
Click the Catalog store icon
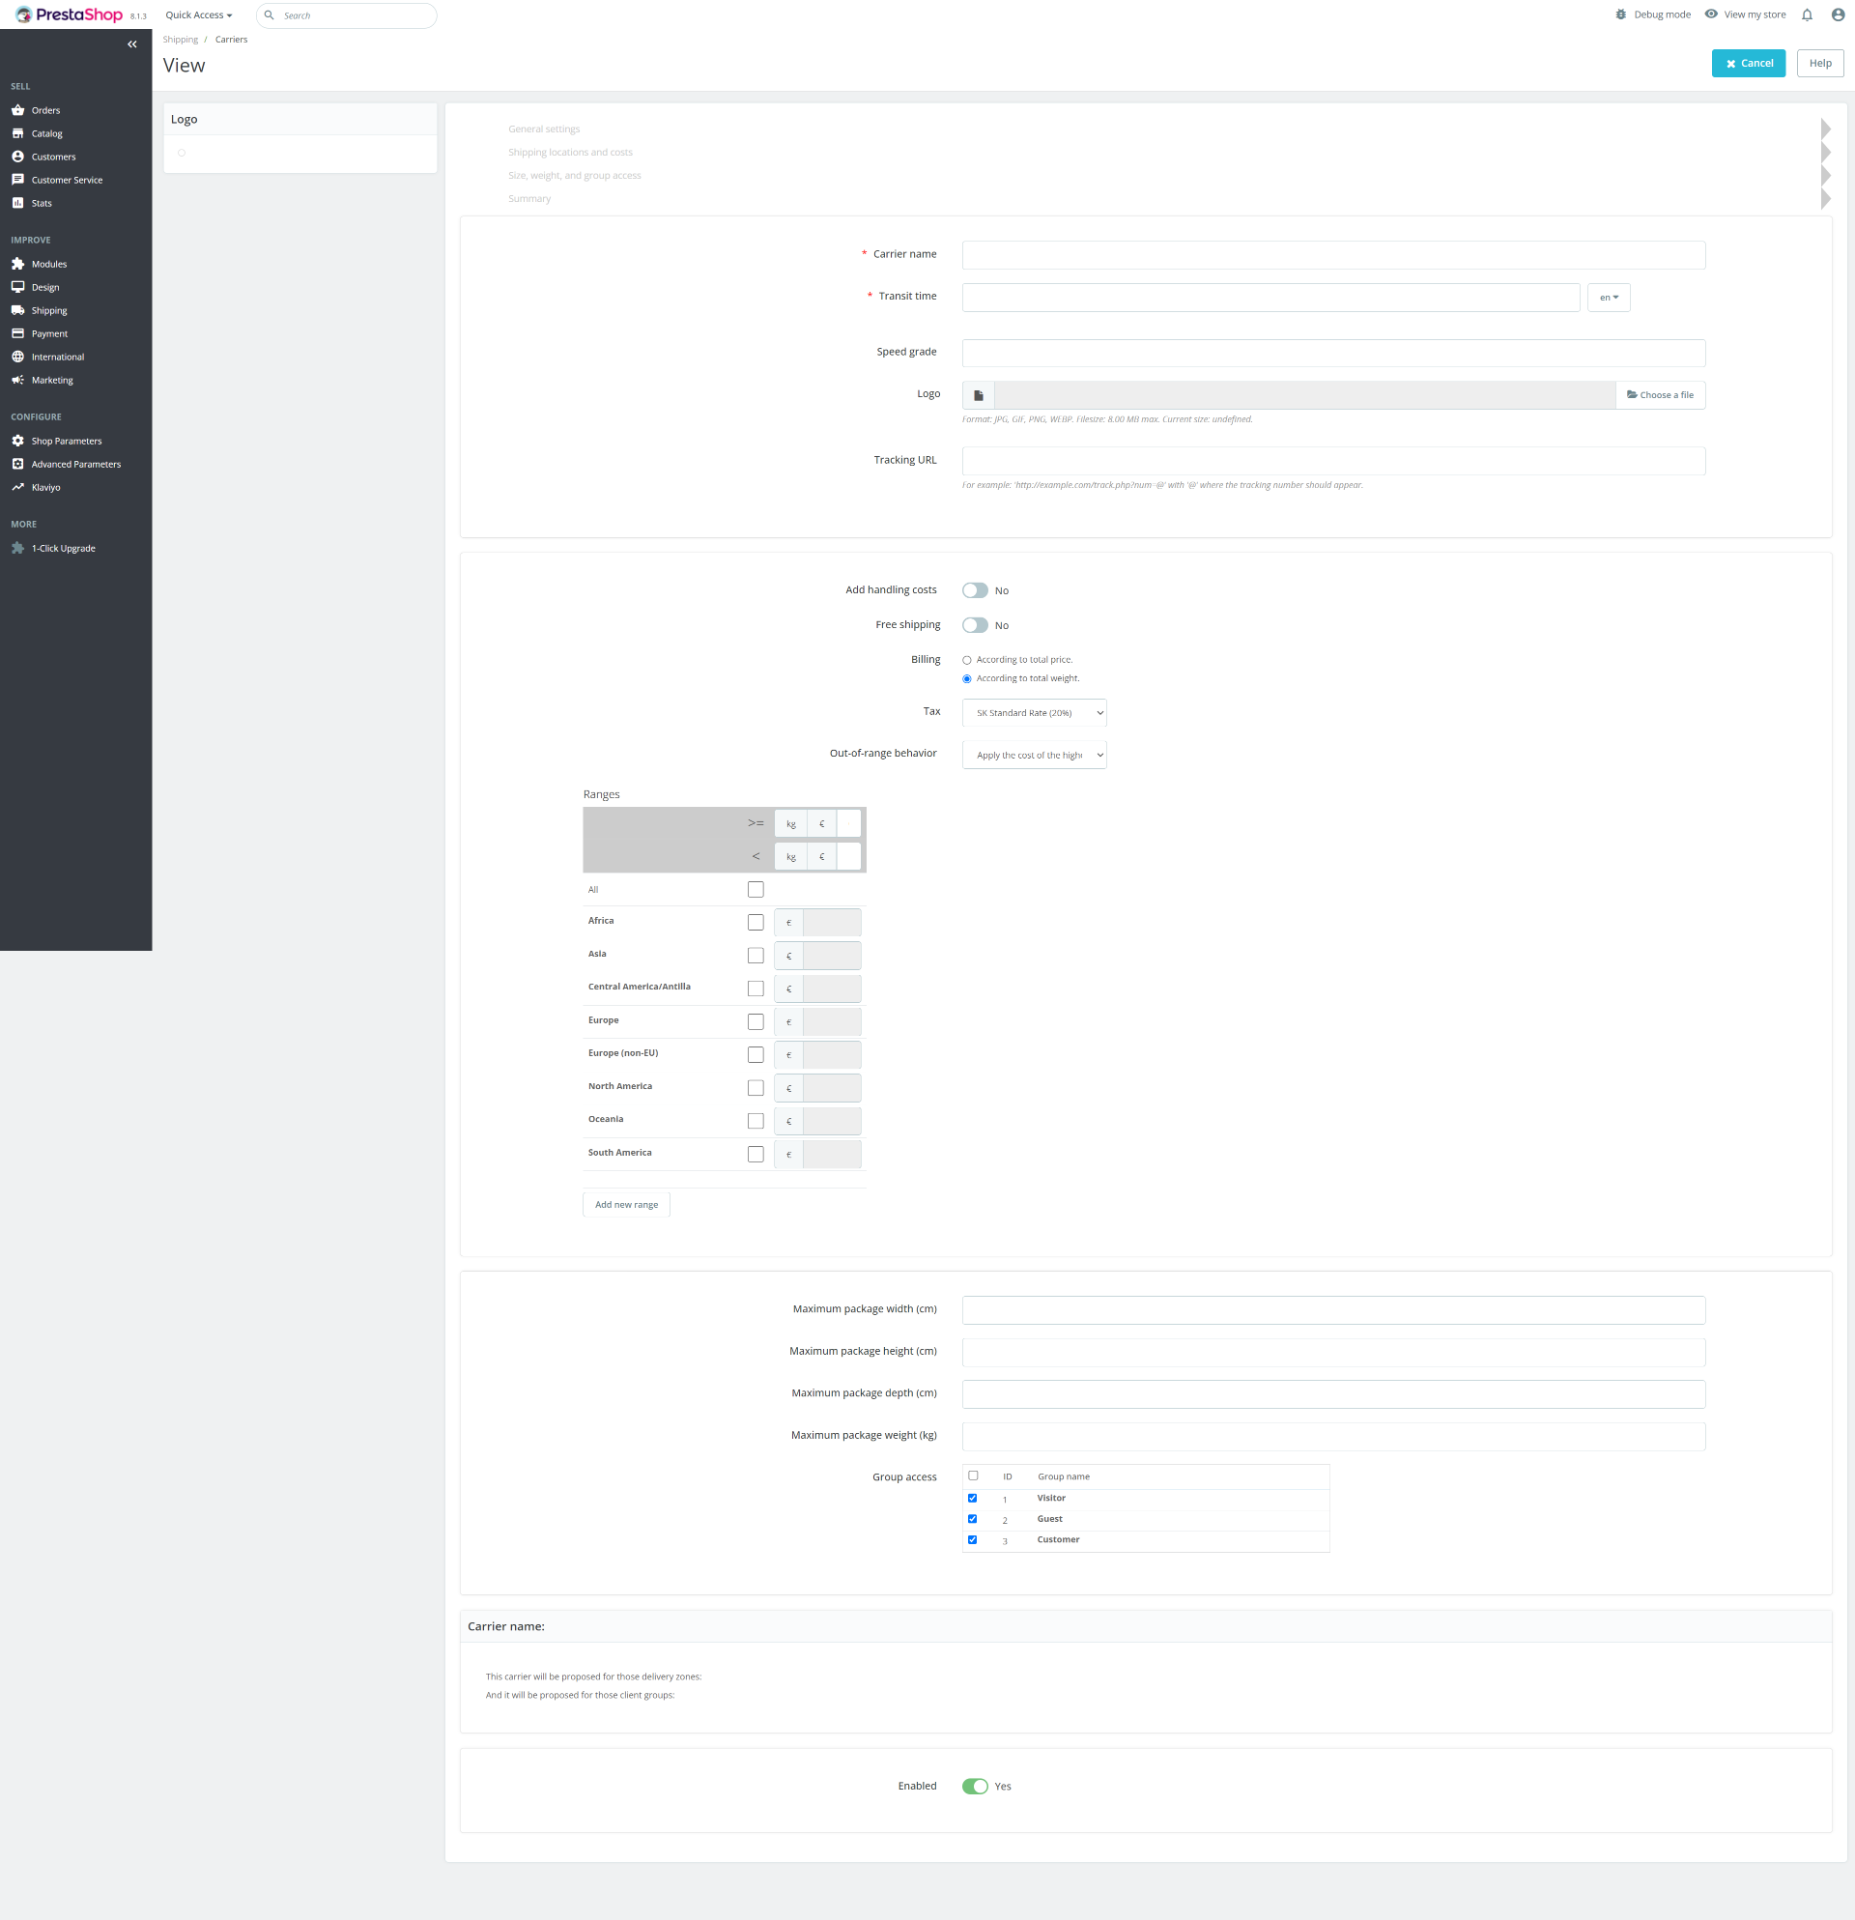click(18, 133)
